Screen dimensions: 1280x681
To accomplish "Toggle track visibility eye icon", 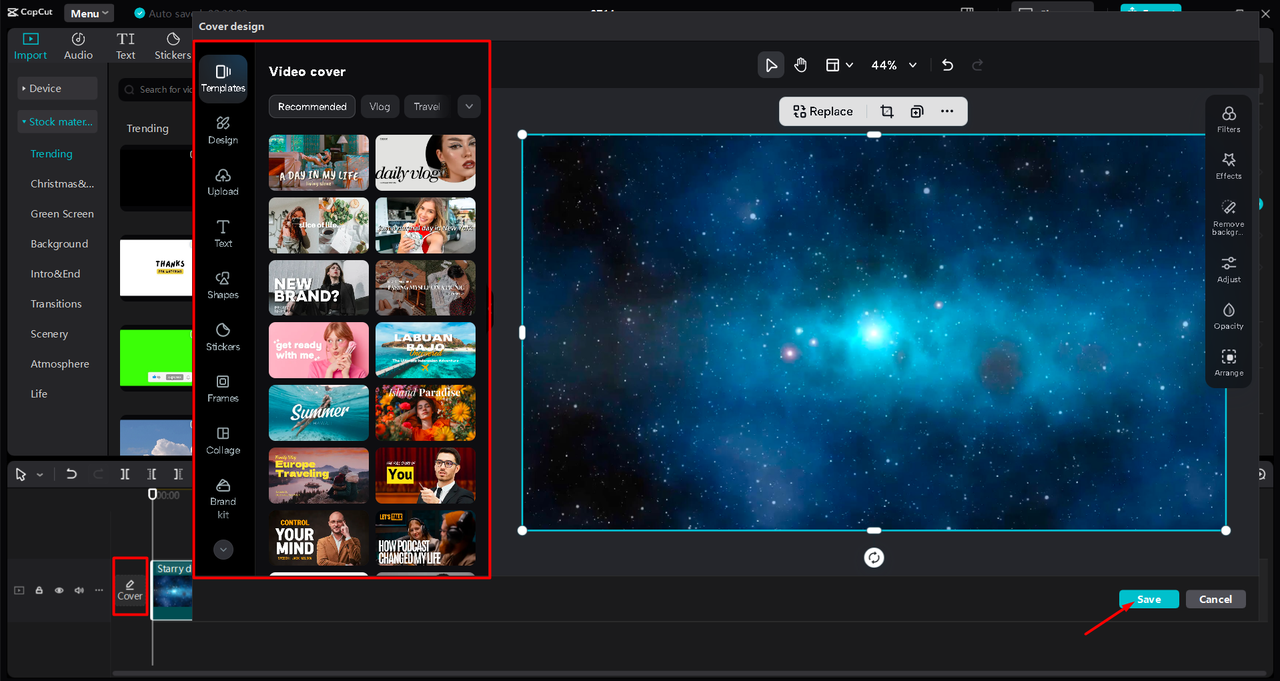I will [x=59, y=591].
